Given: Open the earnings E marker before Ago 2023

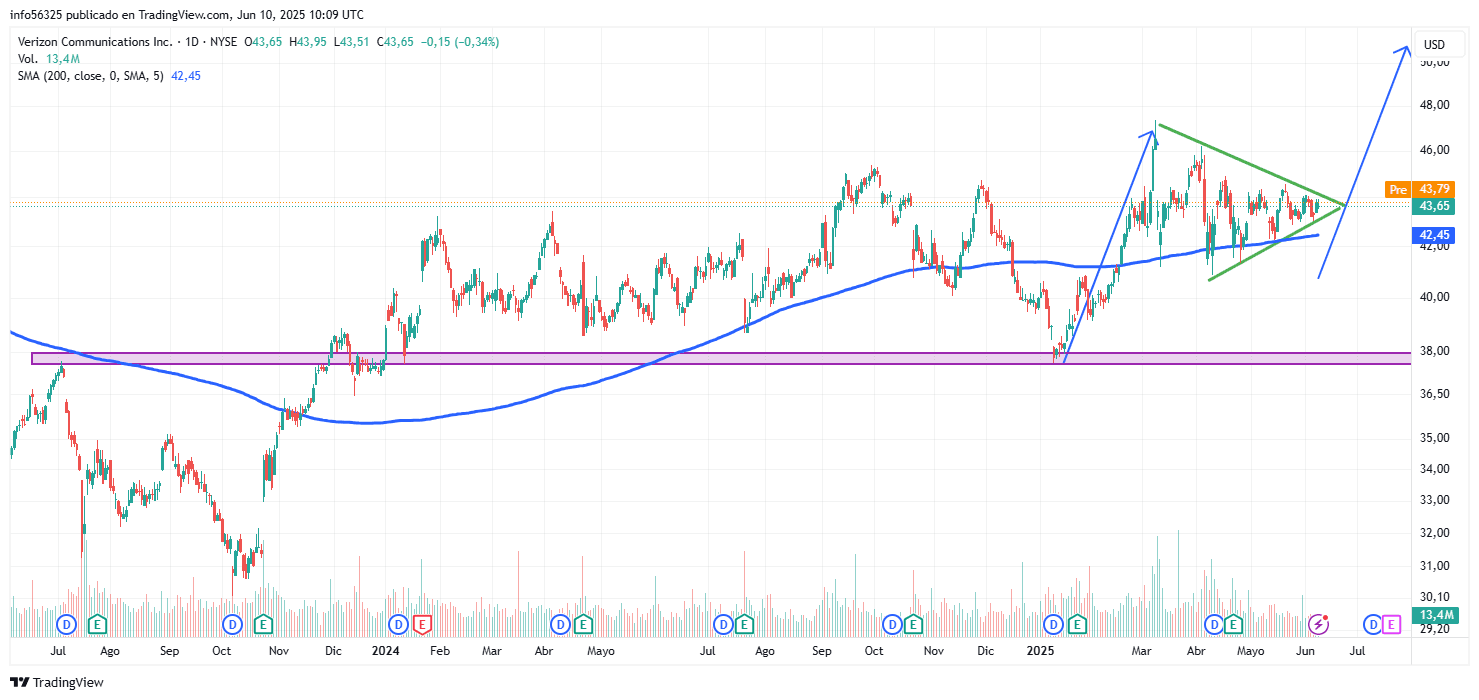Looking at the screenshot, I should [x=97, y=624].
